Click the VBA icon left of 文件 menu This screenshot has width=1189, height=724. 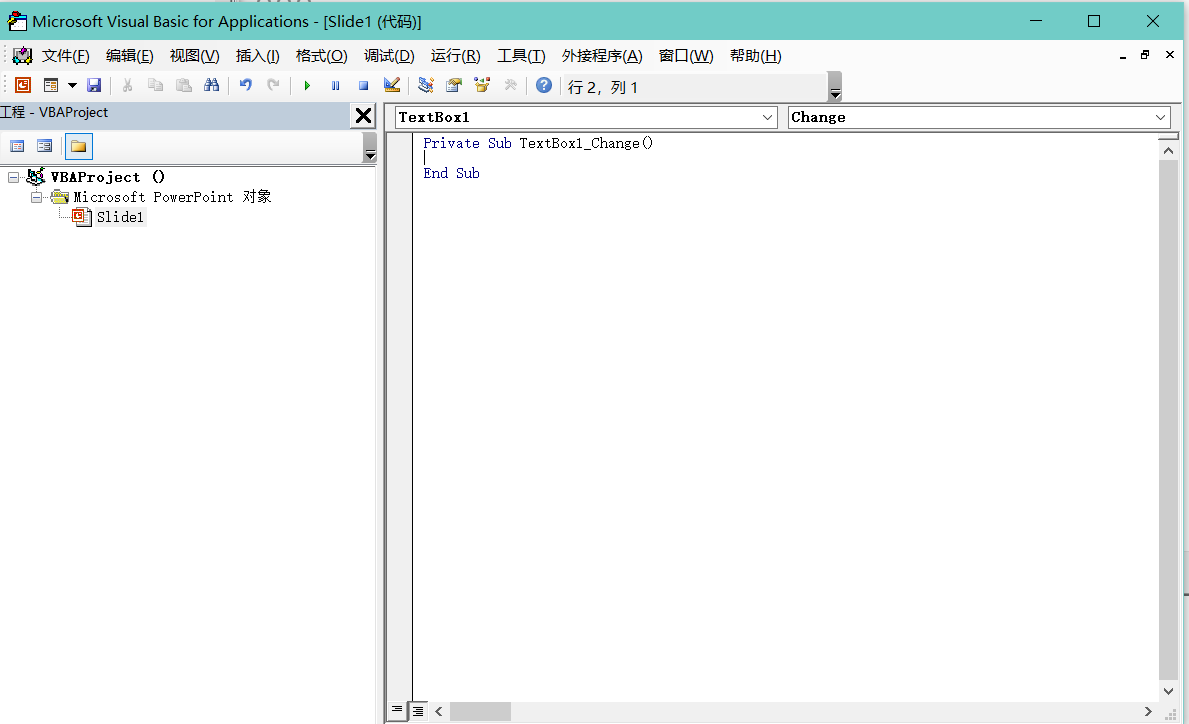coord(23,55)
